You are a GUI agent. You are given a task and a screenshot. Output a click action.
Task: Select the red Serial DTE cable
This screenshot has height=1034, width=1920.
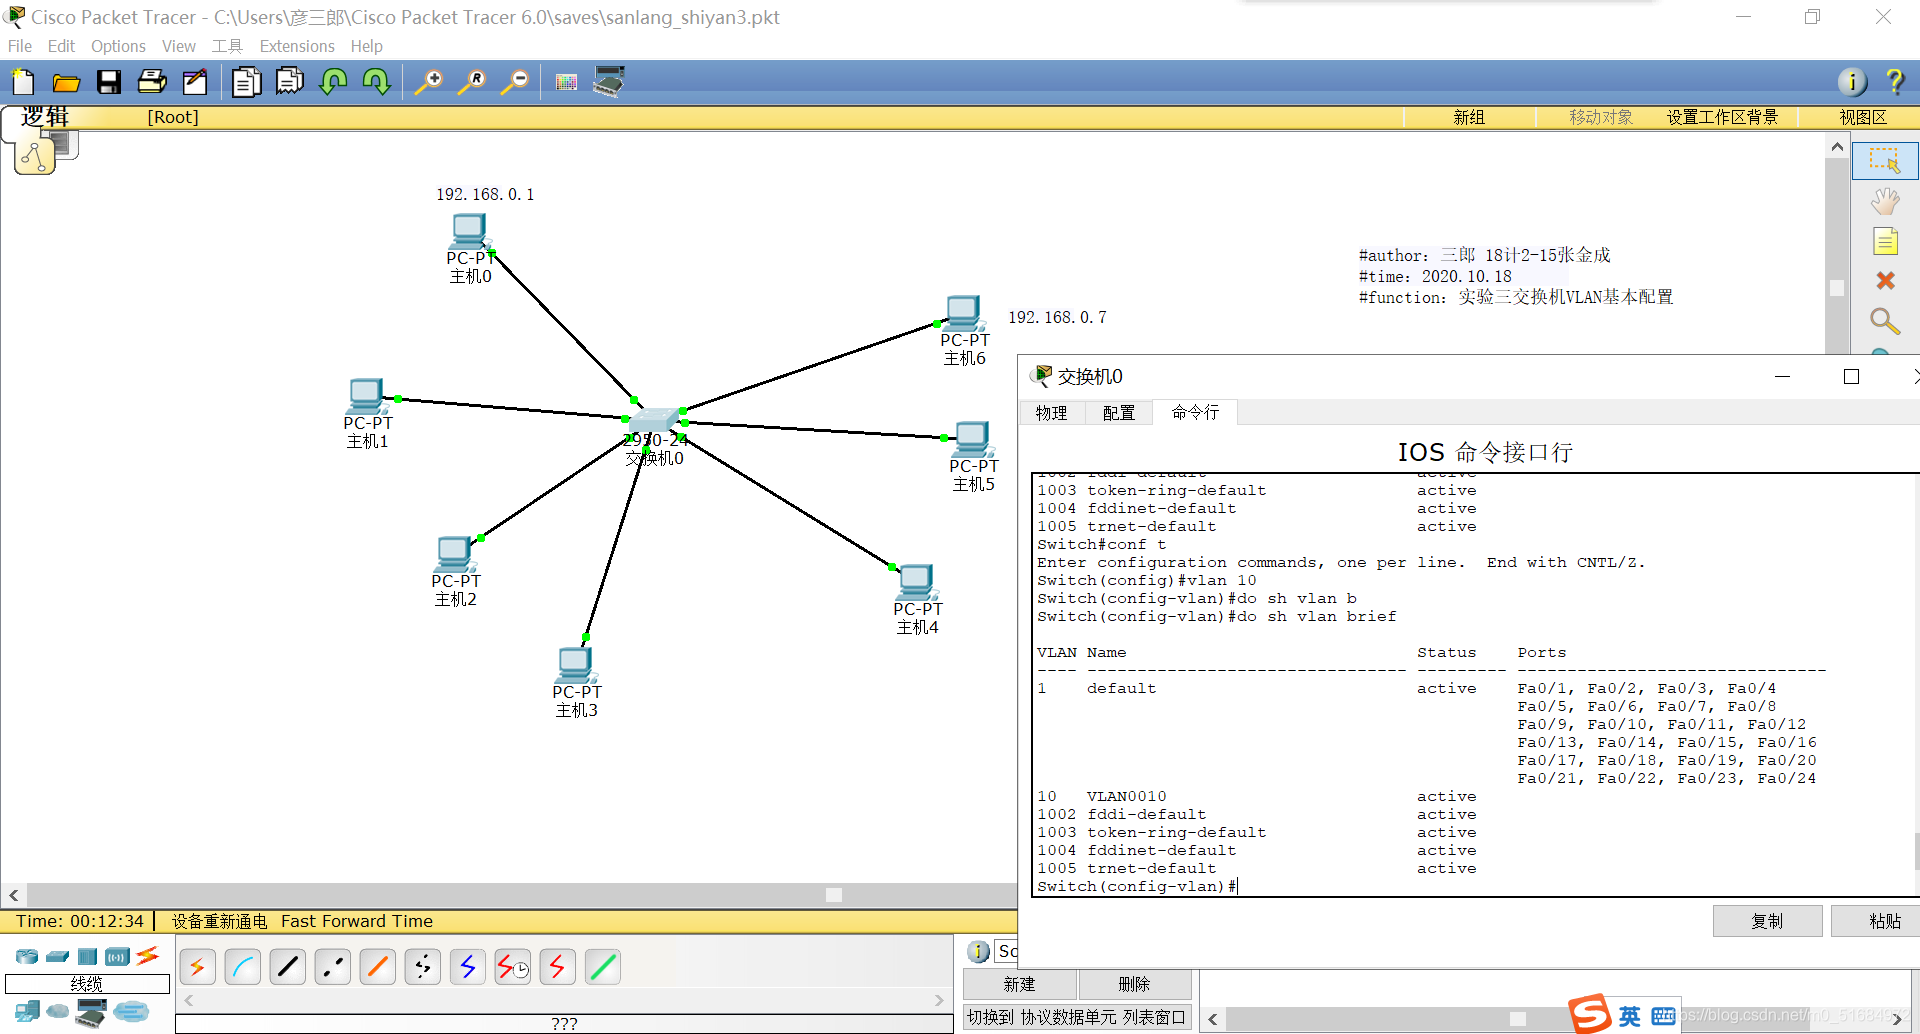[558, 967]
